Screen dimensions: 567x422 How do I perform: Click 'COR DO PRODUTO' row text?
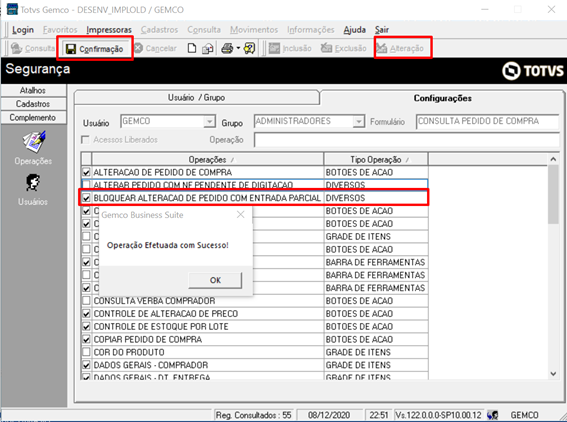coord(129,352)
